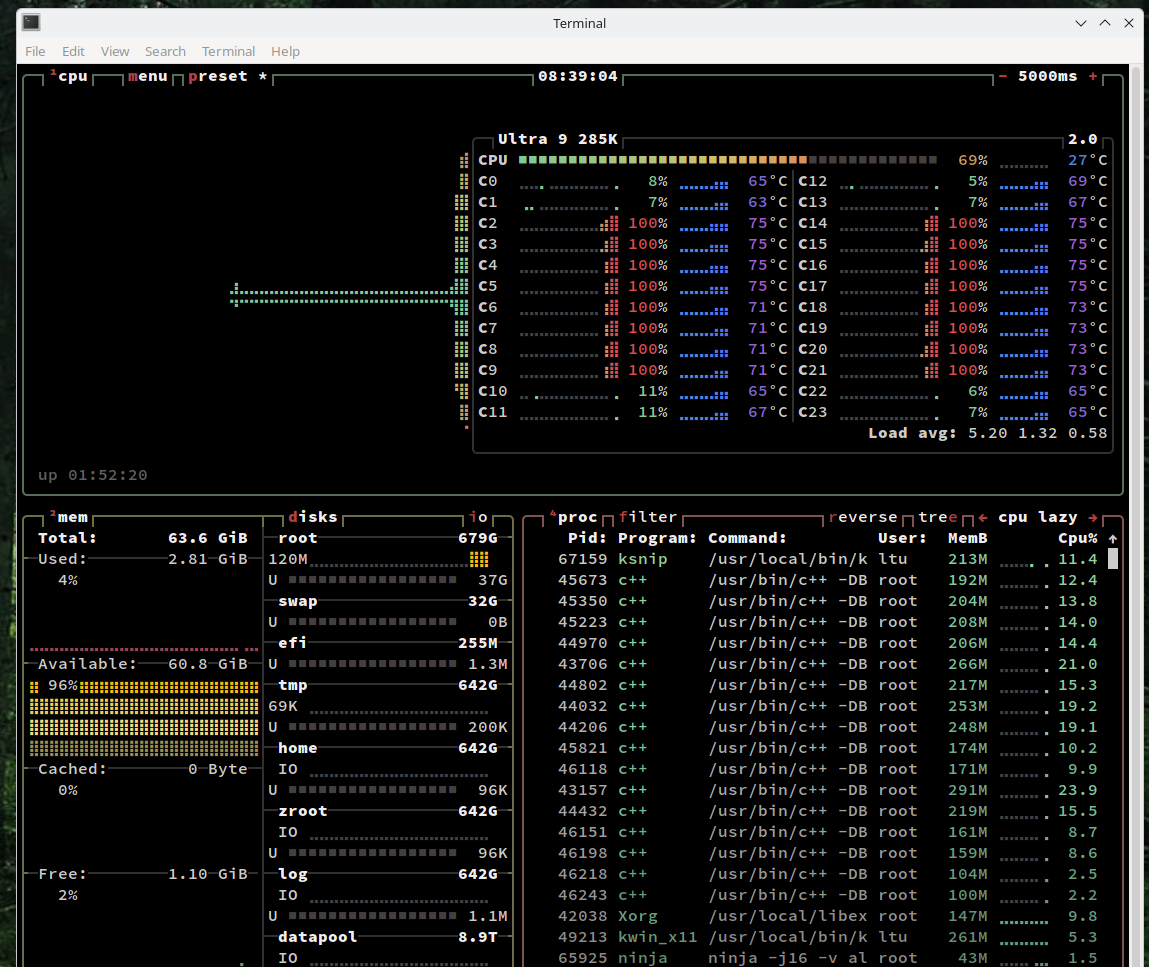Click the overall CPU usage bar

click(x=727, y=160)
